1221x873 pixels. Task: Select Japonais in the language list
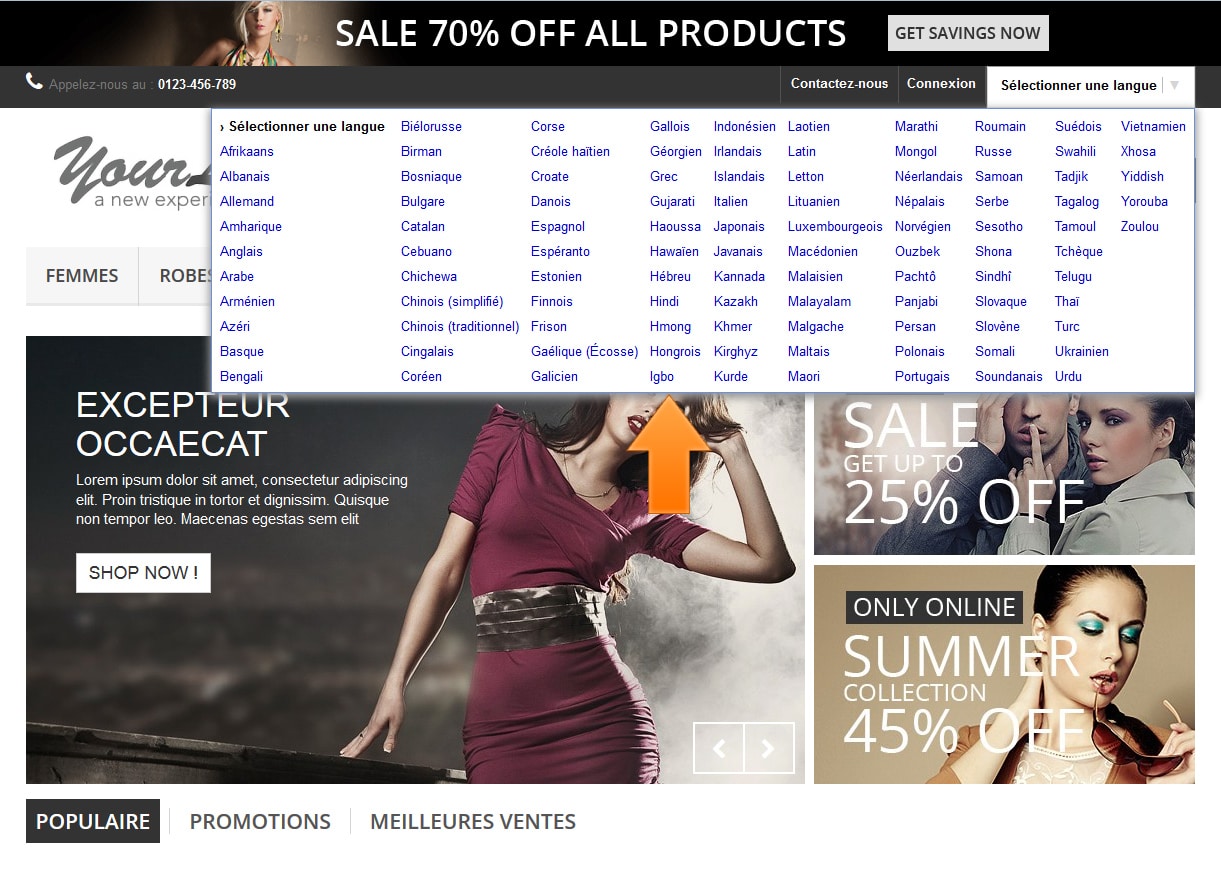[x=739, y=226]
